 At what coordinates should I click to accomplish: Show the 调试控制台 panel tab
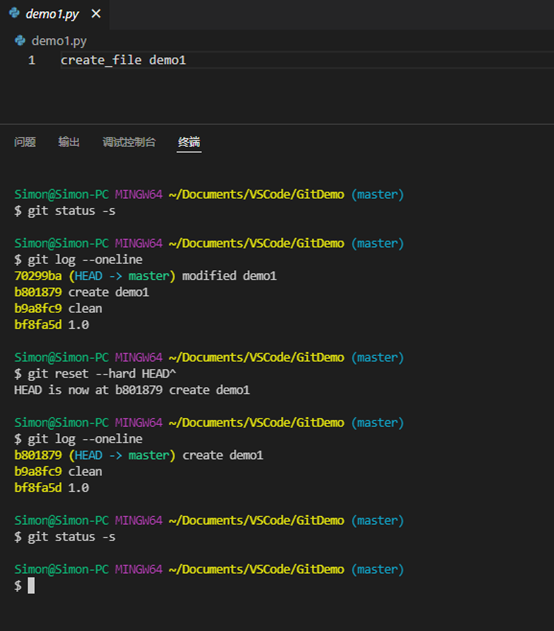click(x=129, y=142)
